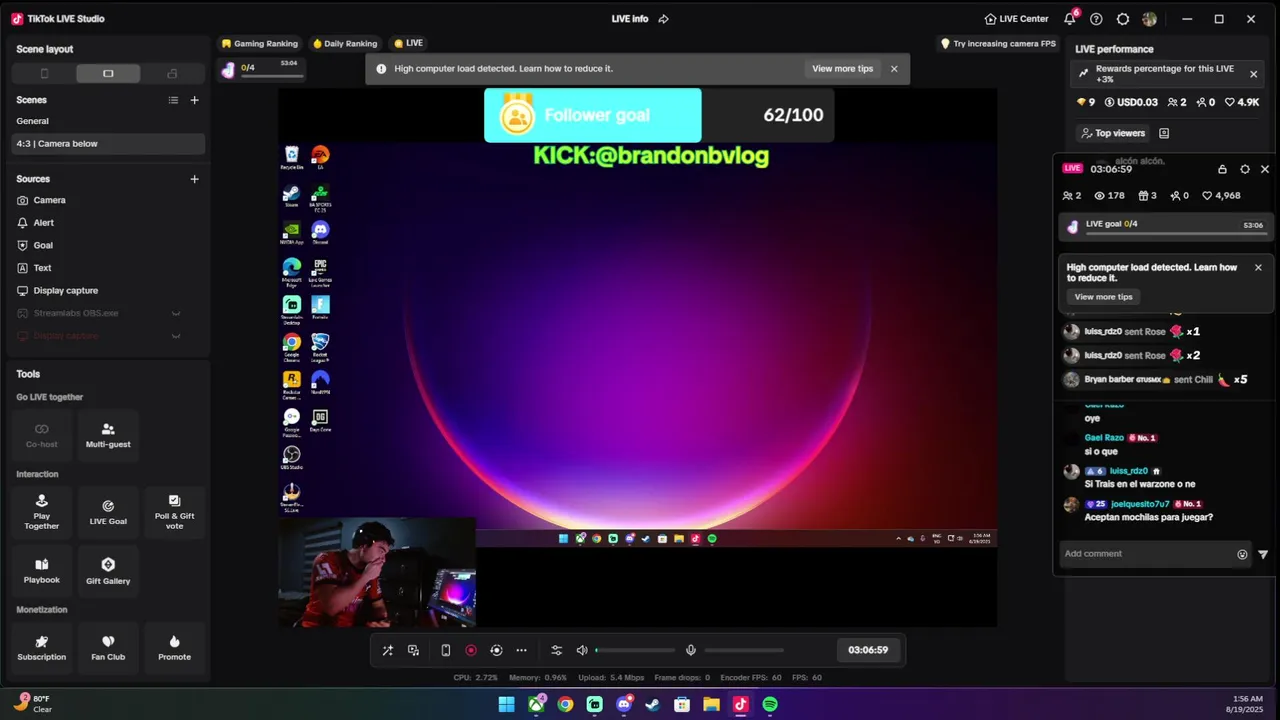The height and width of the screenshot is (720, 1280).
Task: Open the Promote tool
Action: tap(174, 647)
